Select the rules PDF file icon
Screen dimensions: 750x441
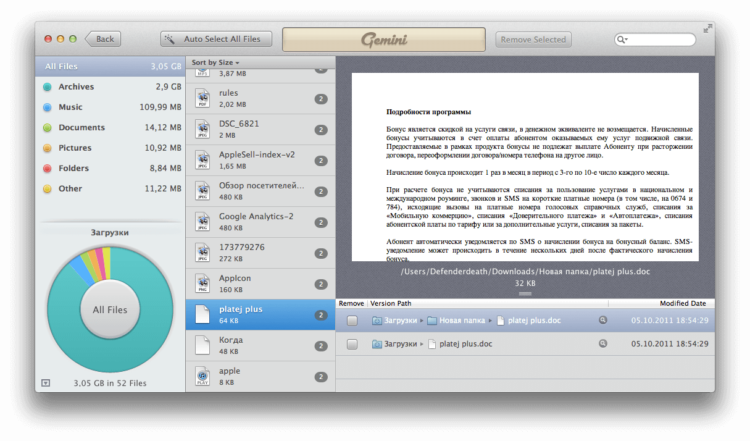tap(203, 99)
